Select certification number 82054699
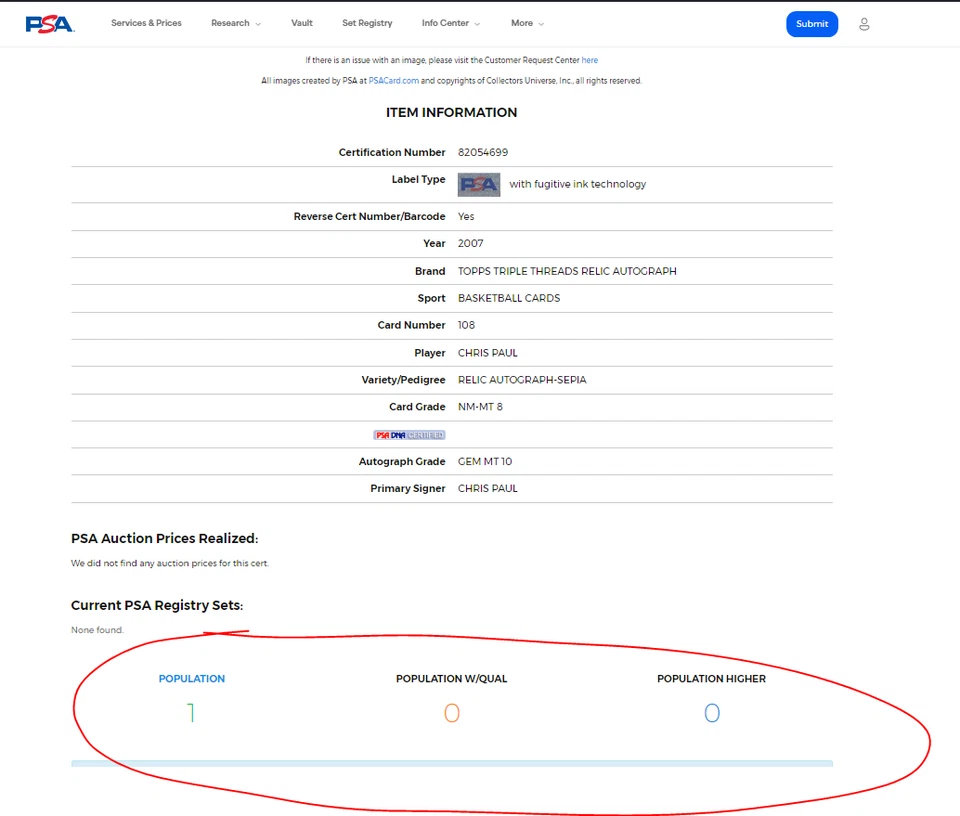 (483, 152)
